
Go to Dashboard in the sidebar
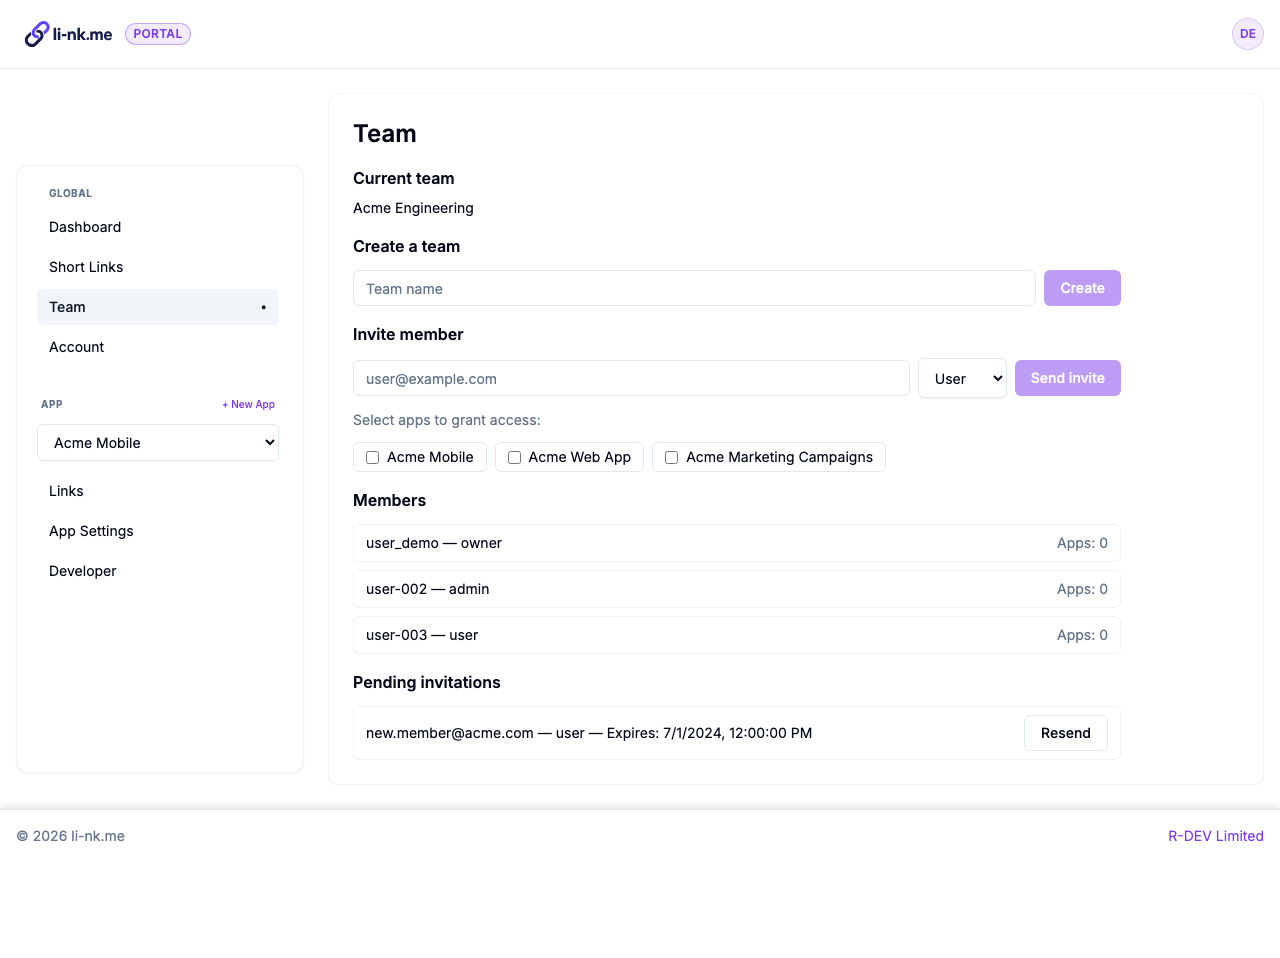pos(85,227)
